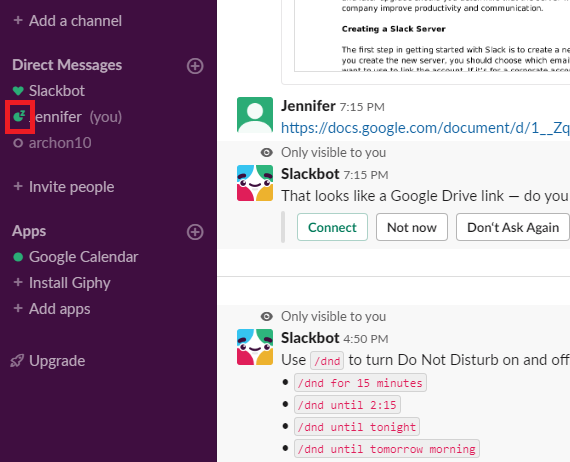
Task: Click the 'Only visible to you' label above 4:50 PM message
Action: [x=333, y=317]
